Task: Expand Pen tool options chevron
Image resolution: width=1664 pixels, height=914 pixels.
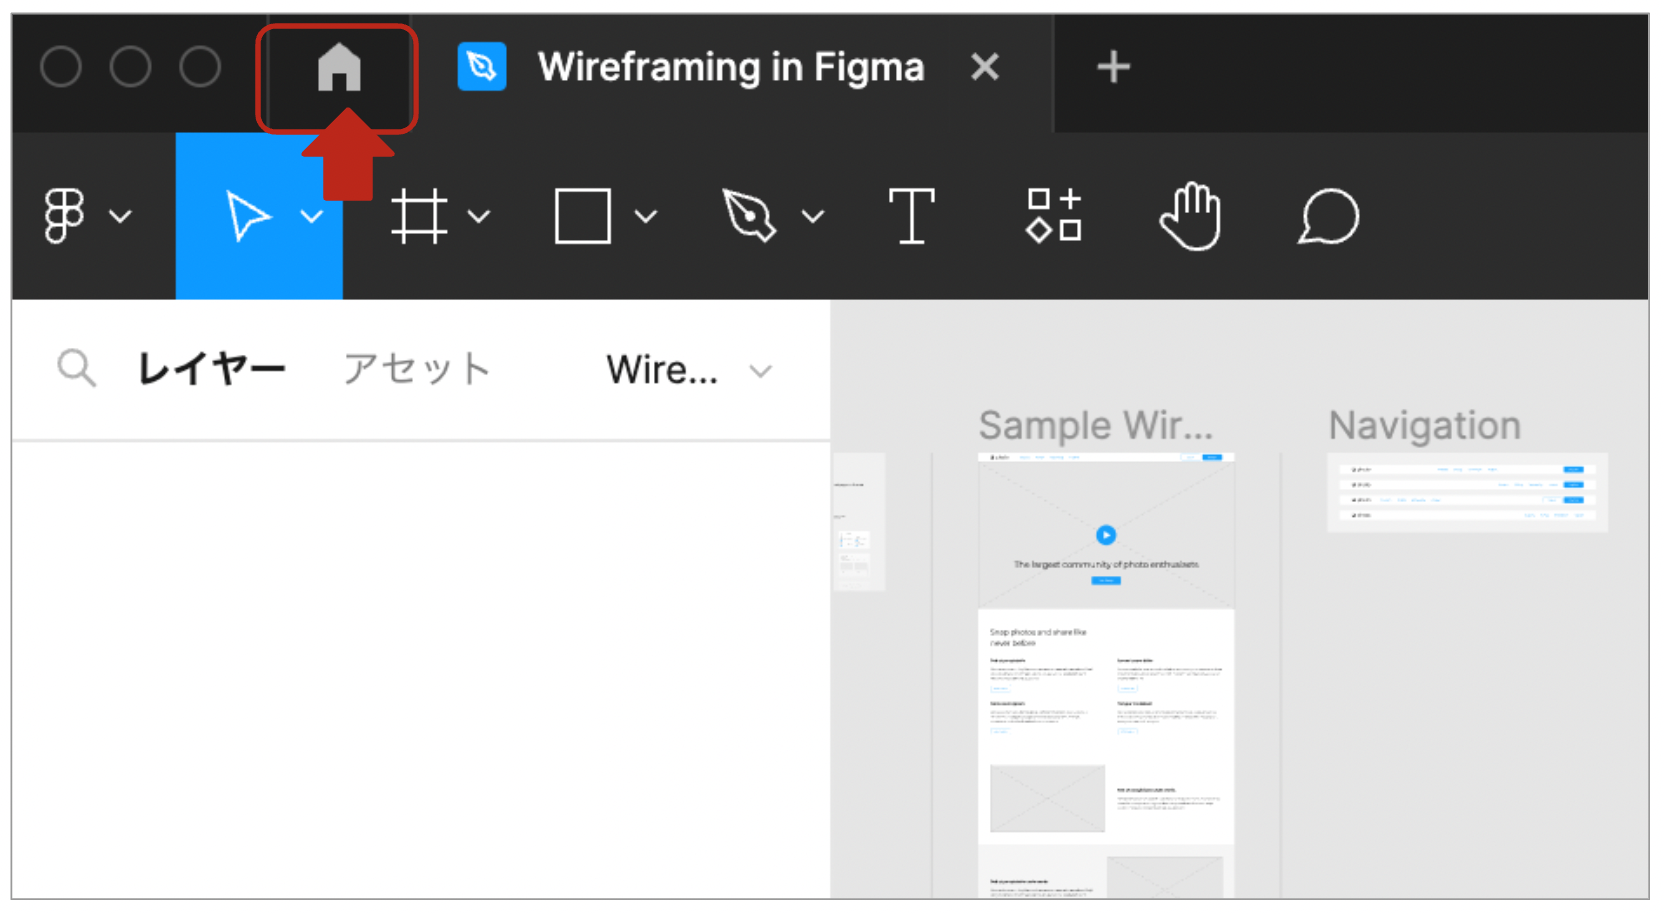Action: tap(813, 216)
